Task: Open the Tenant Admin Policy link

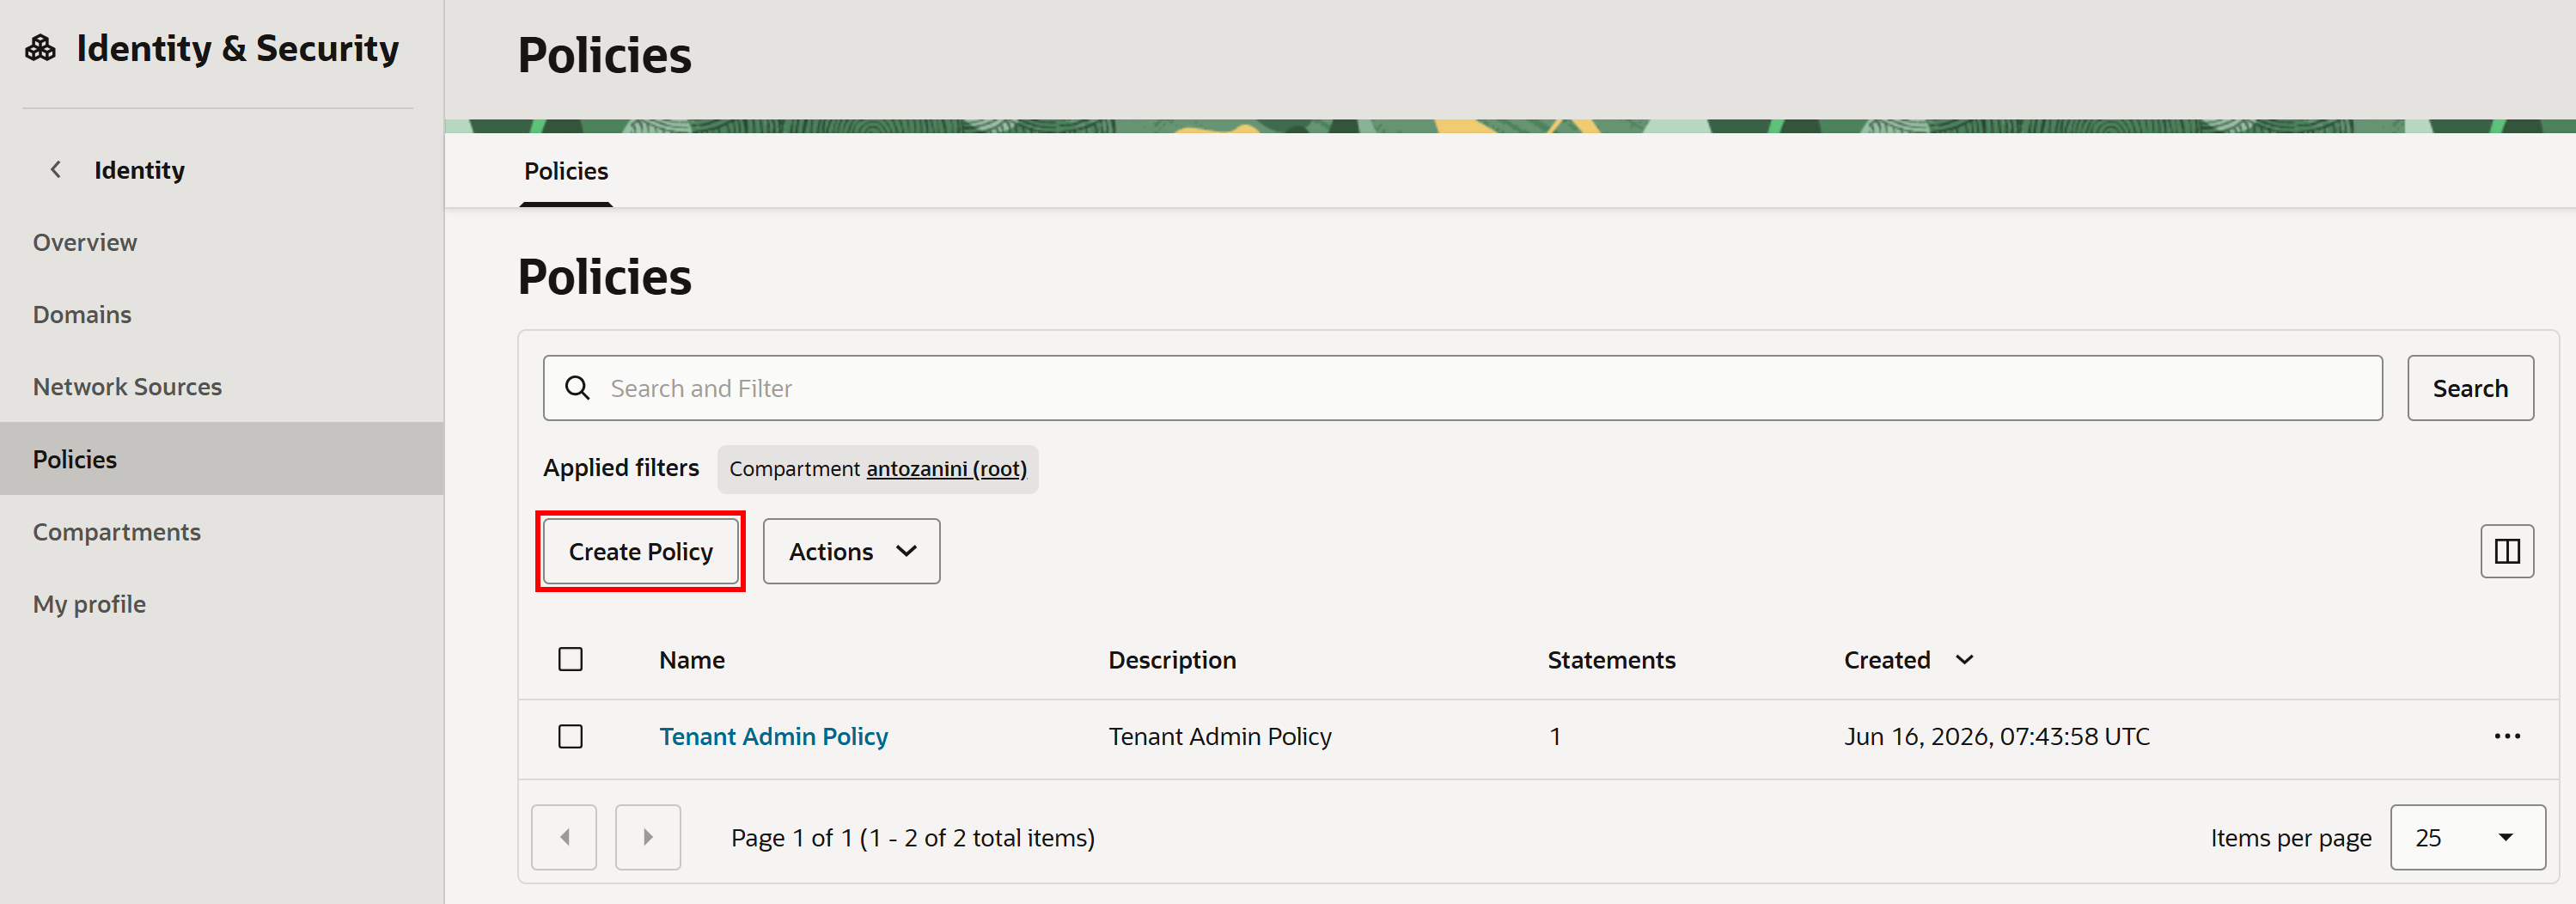Action: click(773, 737)
